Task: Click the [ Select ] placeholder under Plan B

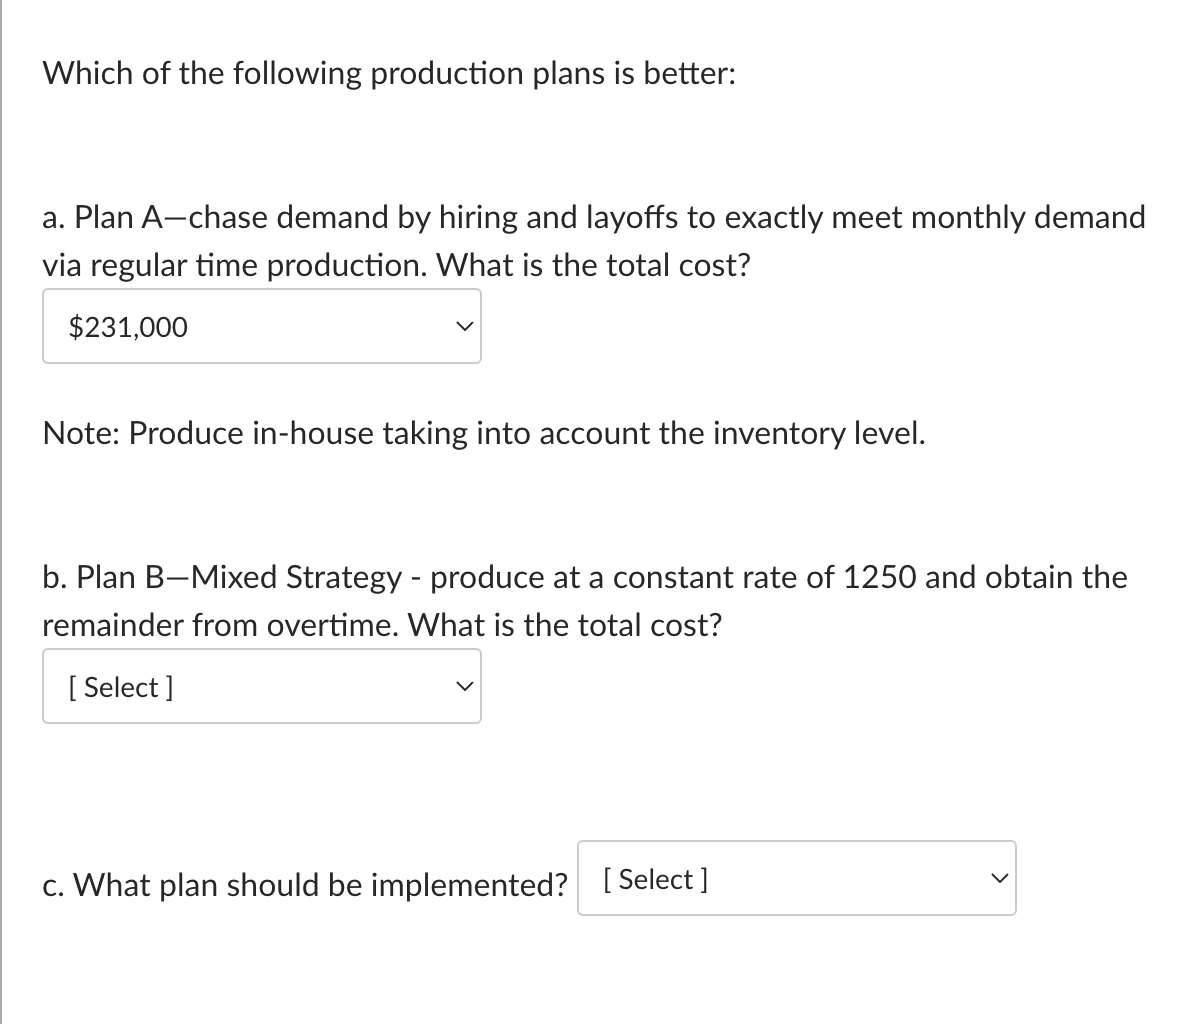Action: pyautogui.click(x=120, y=687)
